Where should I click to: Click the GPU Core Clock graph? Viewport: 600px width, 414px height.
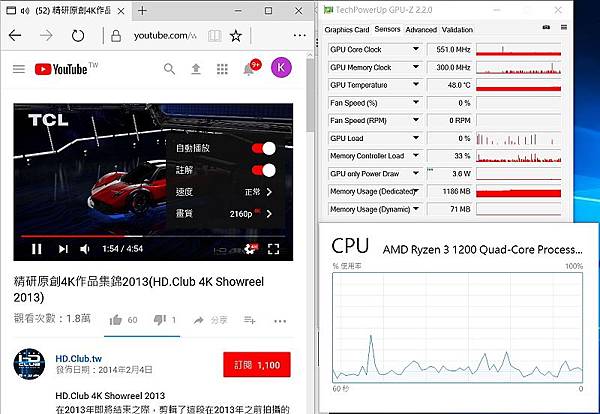[x=518, y=49]
